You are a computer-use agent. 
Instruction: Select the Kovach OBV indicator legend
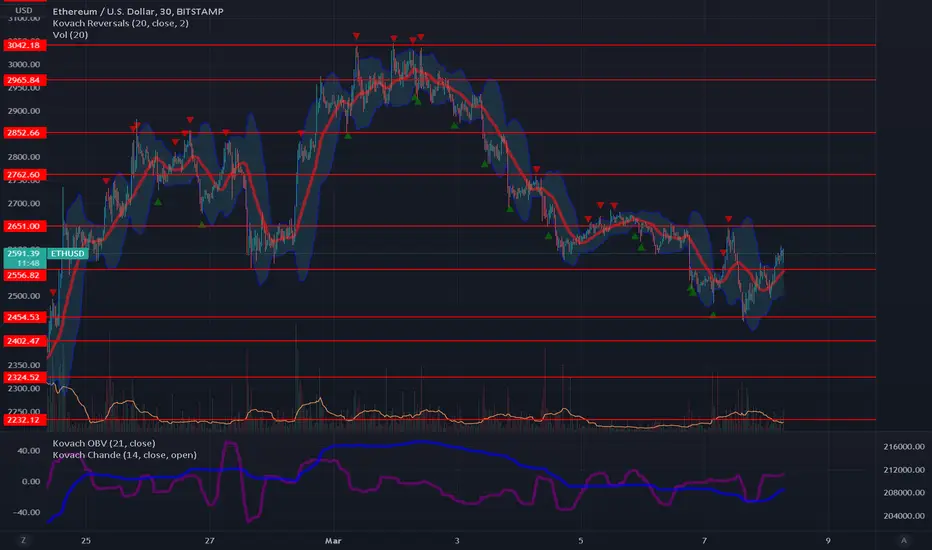(x=104, y=444)
